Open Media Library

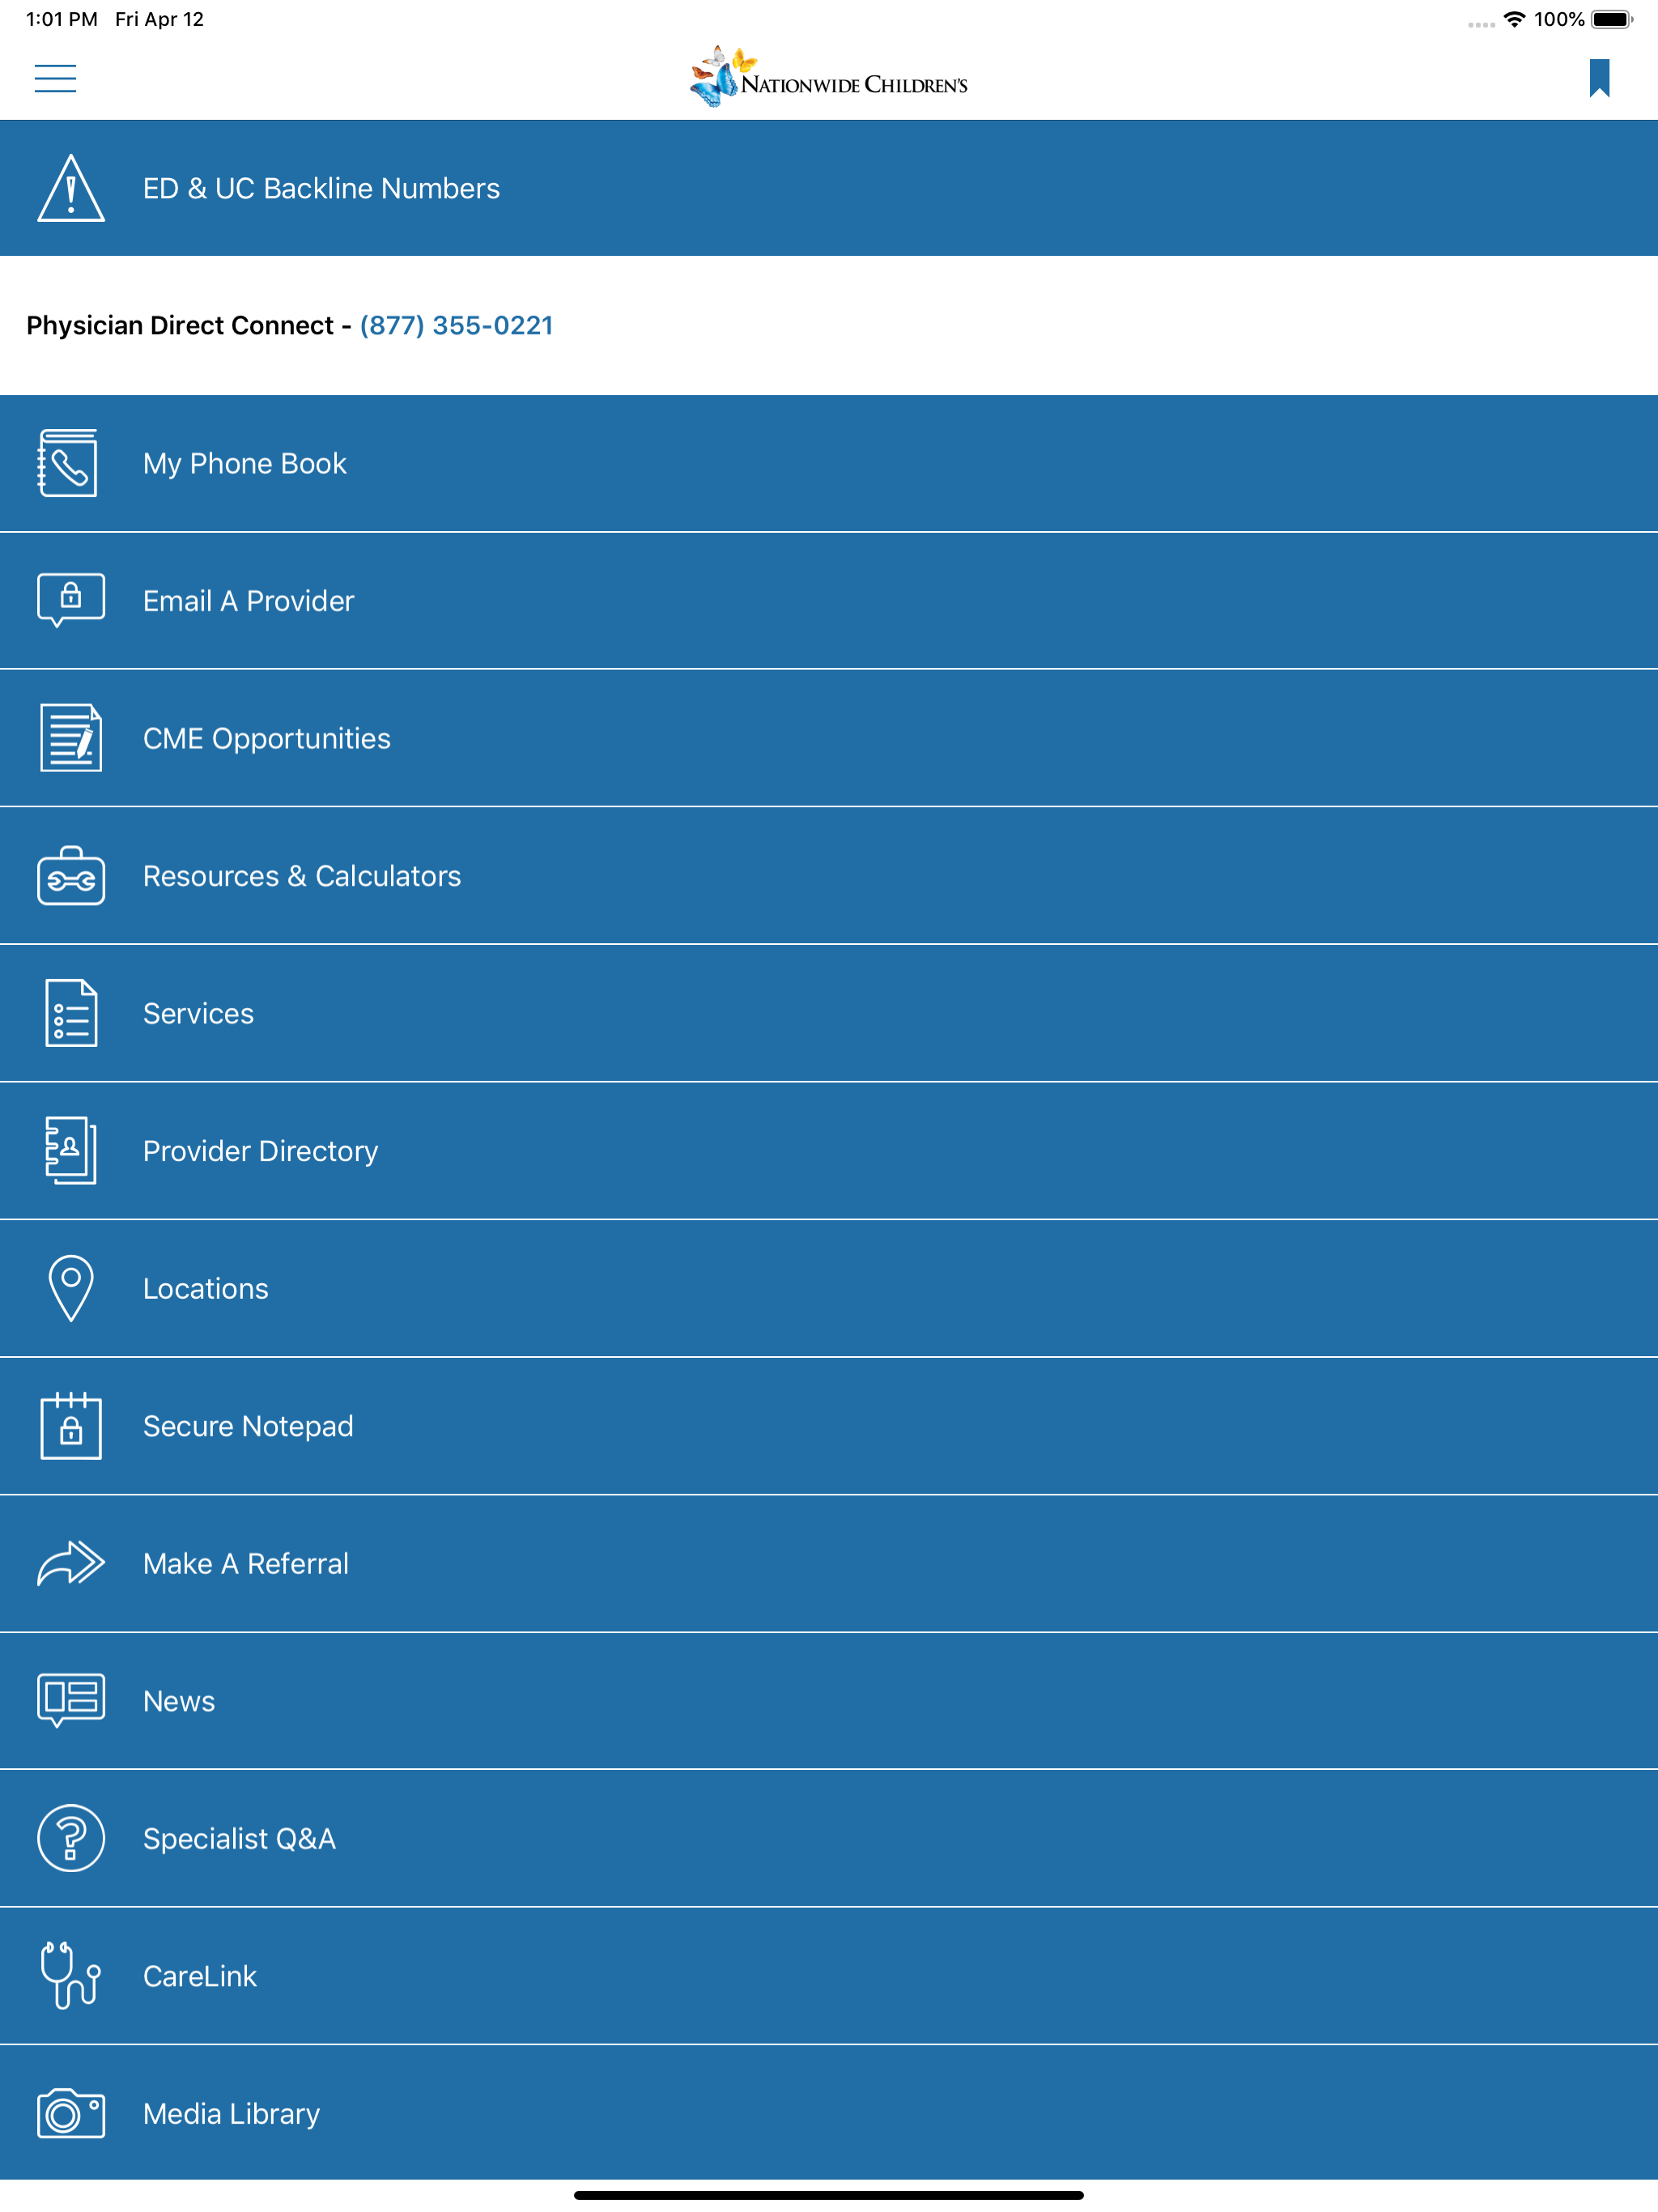click(829, 2113)
